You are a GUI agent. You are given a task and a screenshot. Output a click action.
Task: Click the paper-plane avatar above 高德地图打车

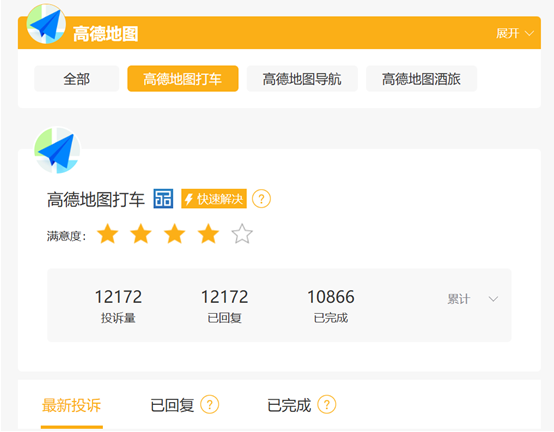[57, 150]
